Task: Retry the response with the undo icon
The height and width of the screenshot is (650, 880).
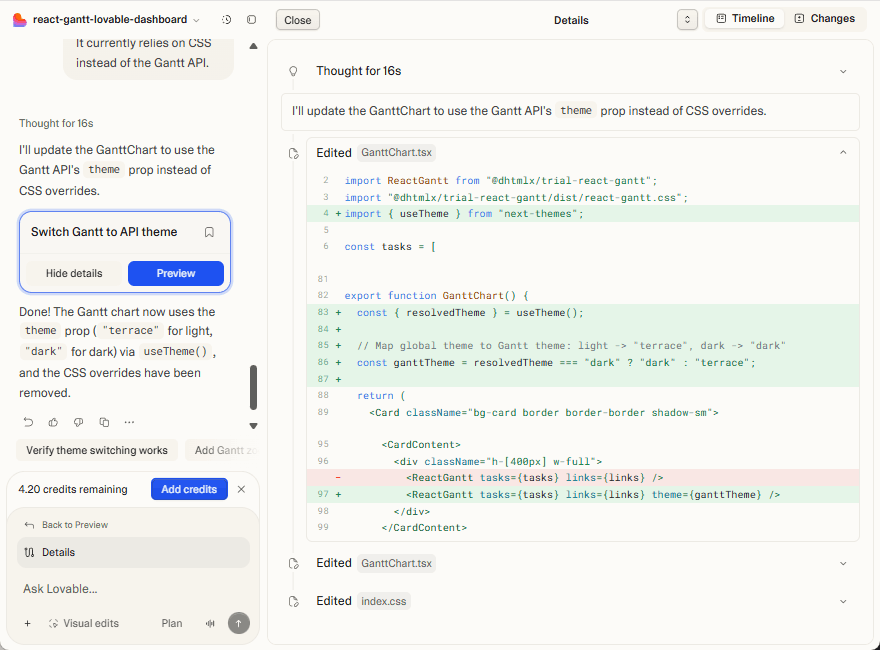Action: pos(28,423)
